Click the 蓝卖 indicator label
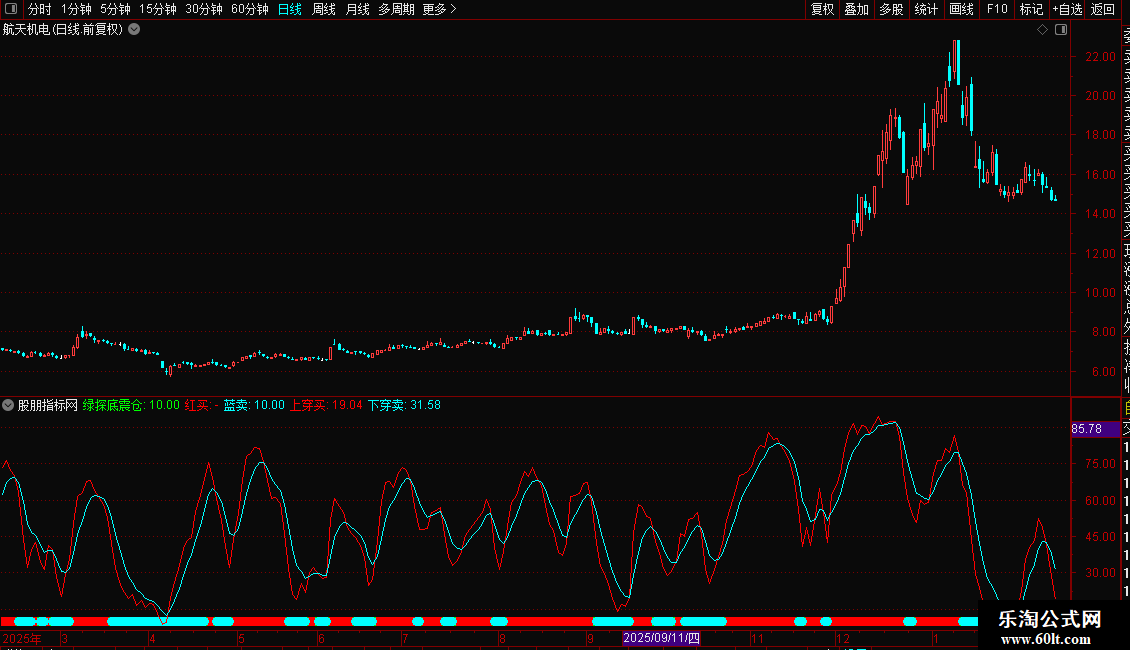The image size is (1130, 650). 254,405
